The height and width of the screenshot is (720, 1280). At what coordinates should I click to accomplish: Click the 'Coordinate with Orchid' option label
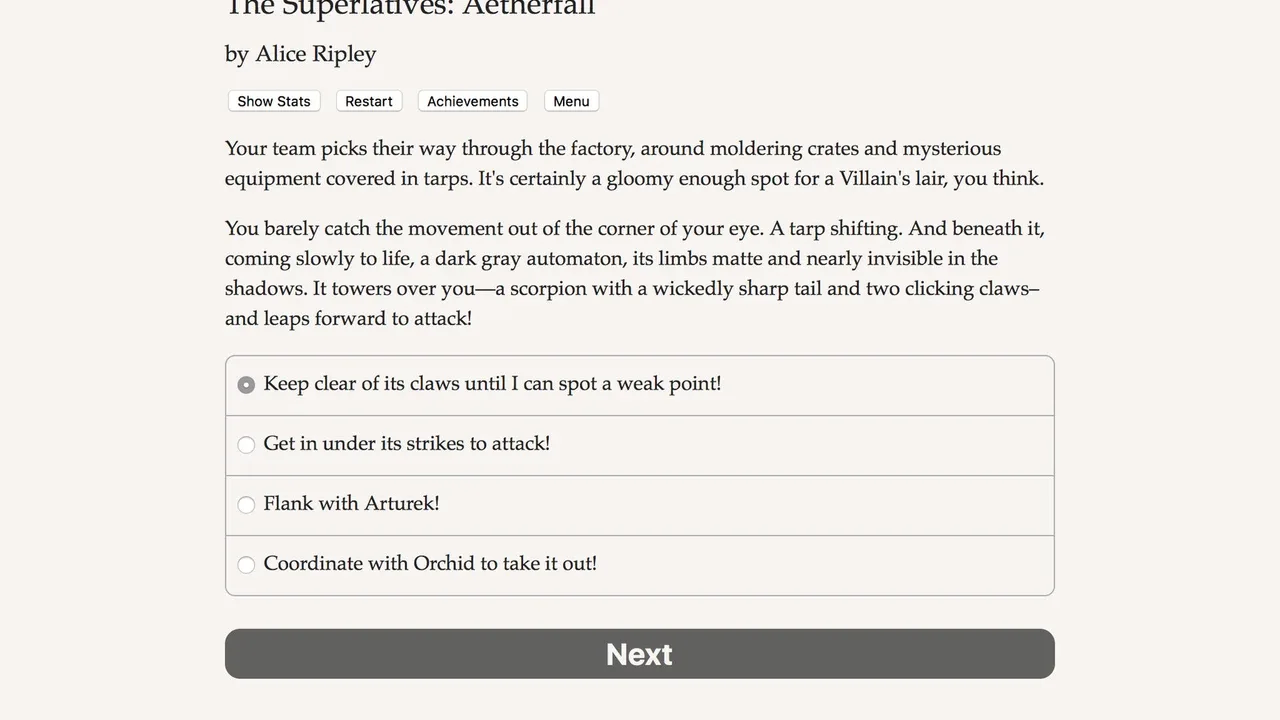(x=430, y=564)
